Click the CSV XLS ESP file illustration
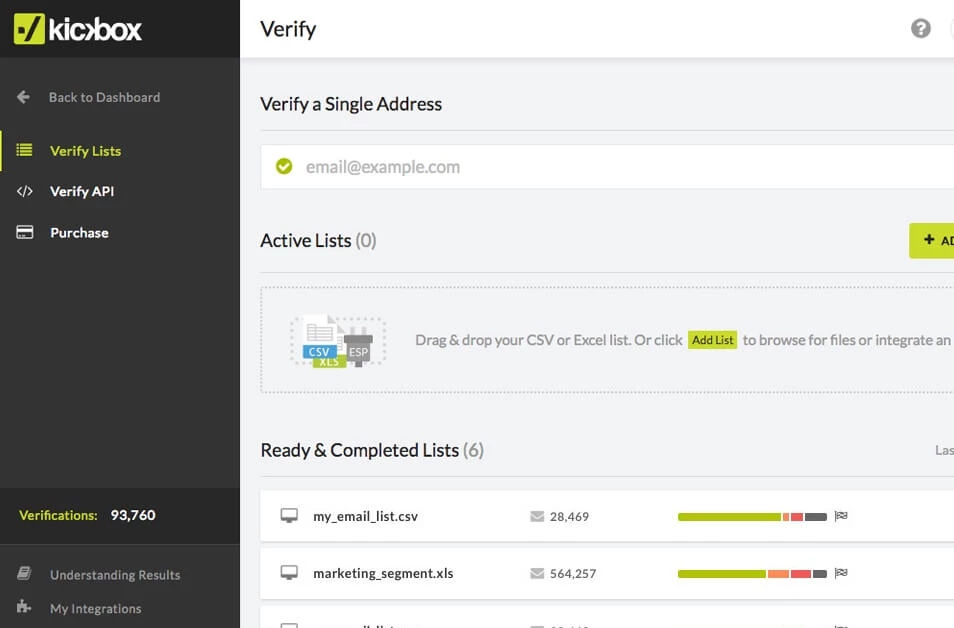This screenshot has width=954, height=628. click(x=337, y=341)
